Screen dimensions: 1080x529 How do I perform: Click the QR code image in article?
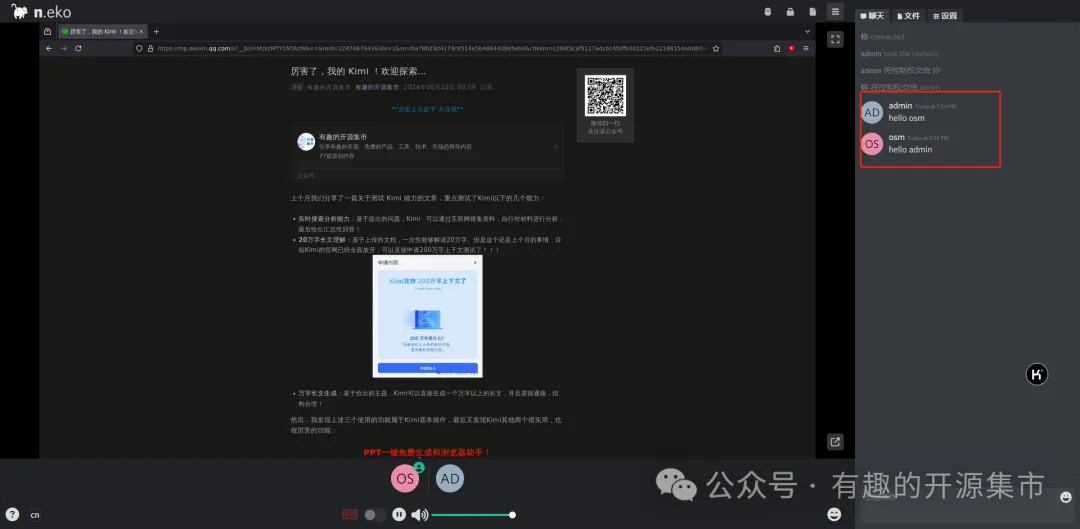(605, 95)
